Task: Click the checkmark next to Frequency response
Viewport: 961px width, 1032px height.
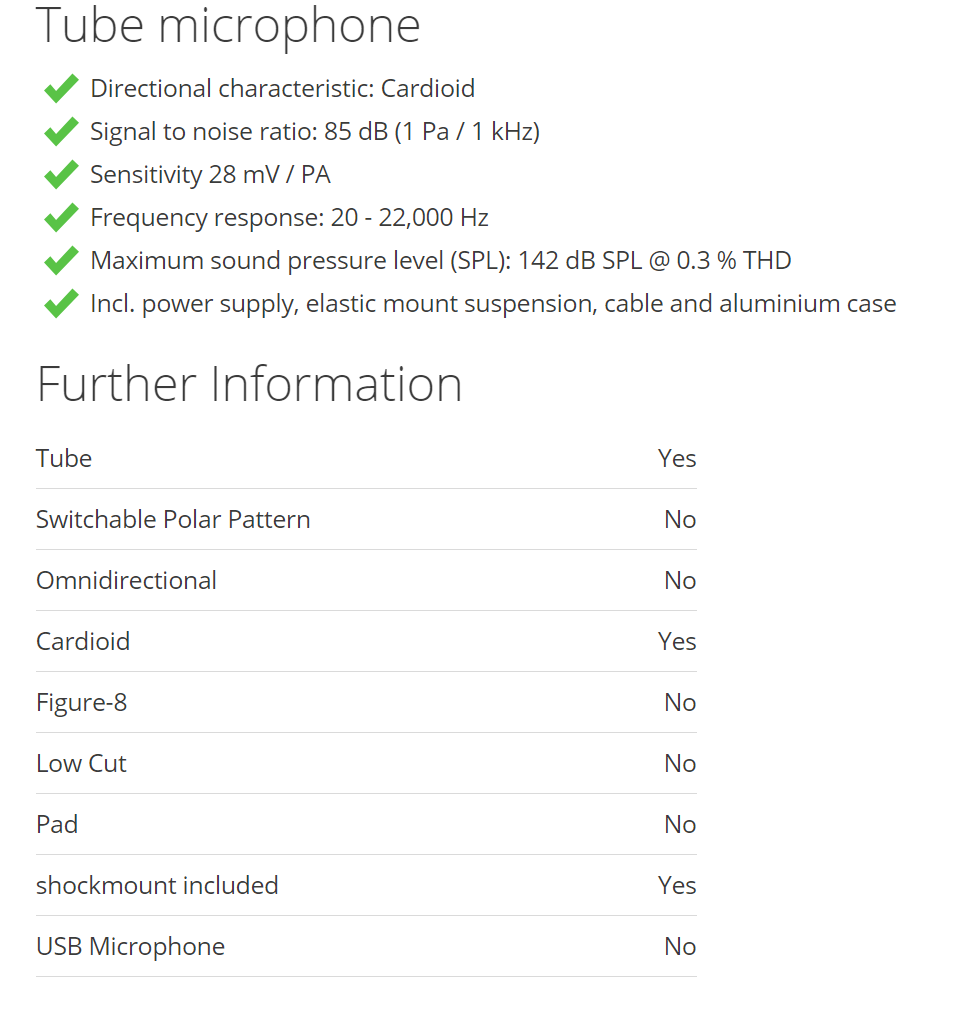Action: (61, 217)
